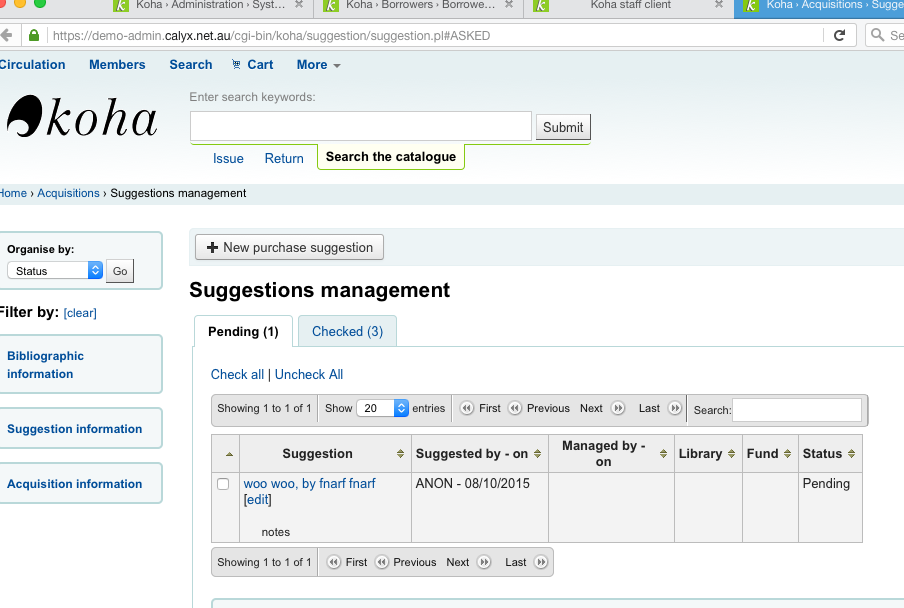
Task: Click top pagination Next arrow icon
Action: click(618, 408)
